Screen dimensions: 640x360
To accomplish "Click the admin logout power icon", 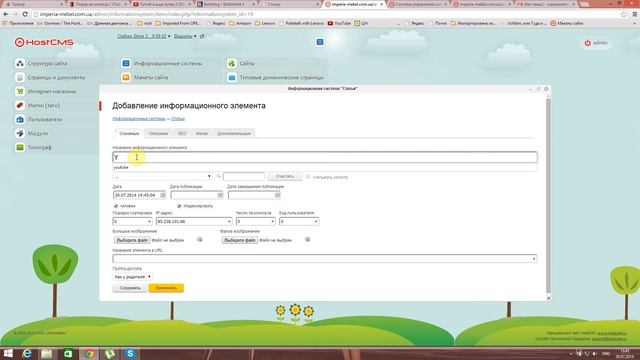I will [x=587, y=43].
